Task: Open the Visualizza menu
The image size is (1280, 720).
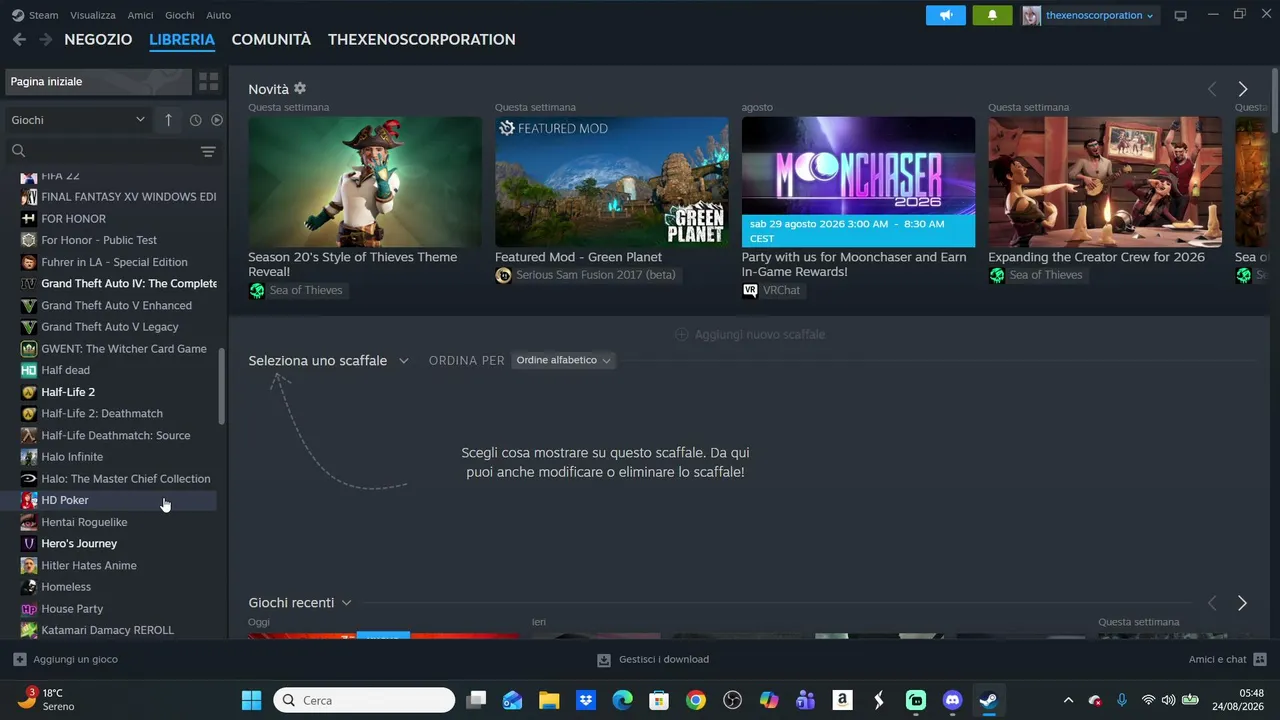Action: click(x=93, y=15)
